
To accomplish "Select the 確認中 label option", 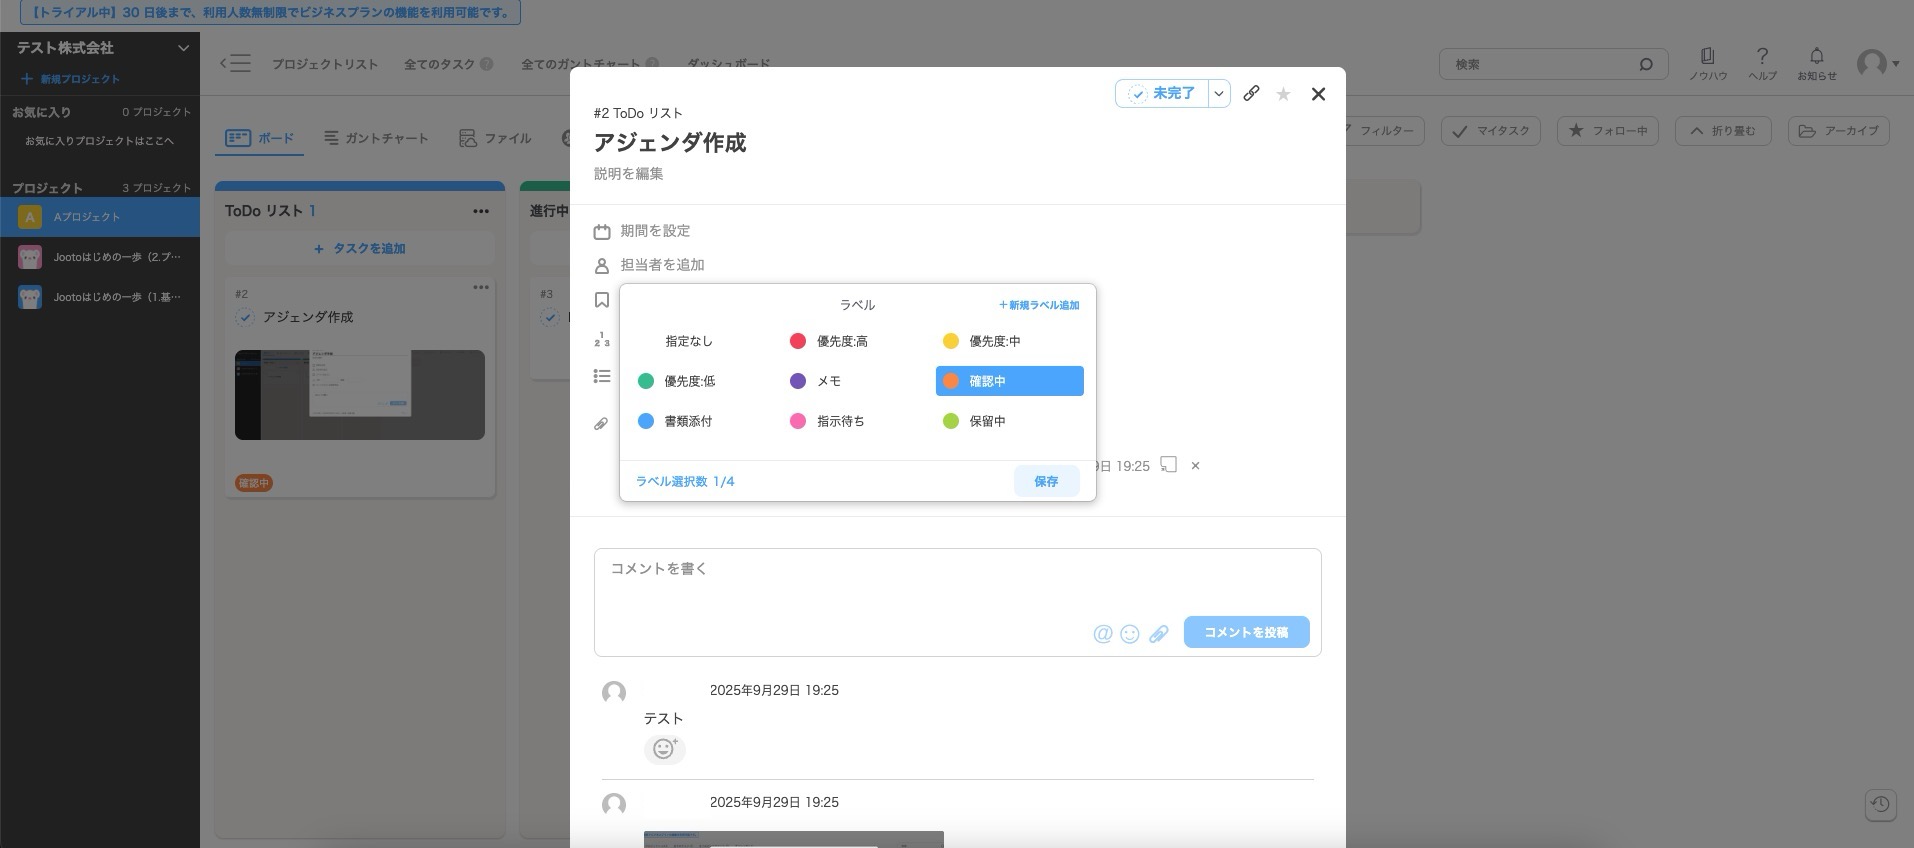I will 1009,381.
